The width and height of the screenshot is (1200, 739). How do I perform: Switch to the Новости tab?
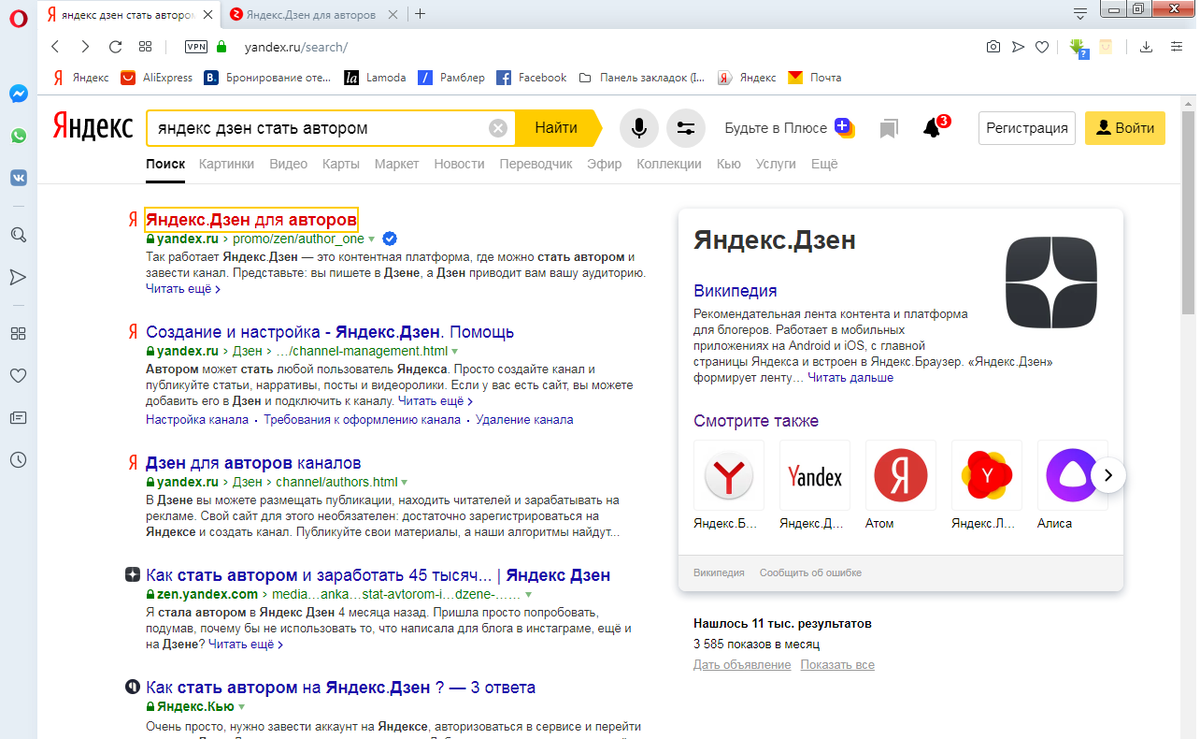(459, 164)
